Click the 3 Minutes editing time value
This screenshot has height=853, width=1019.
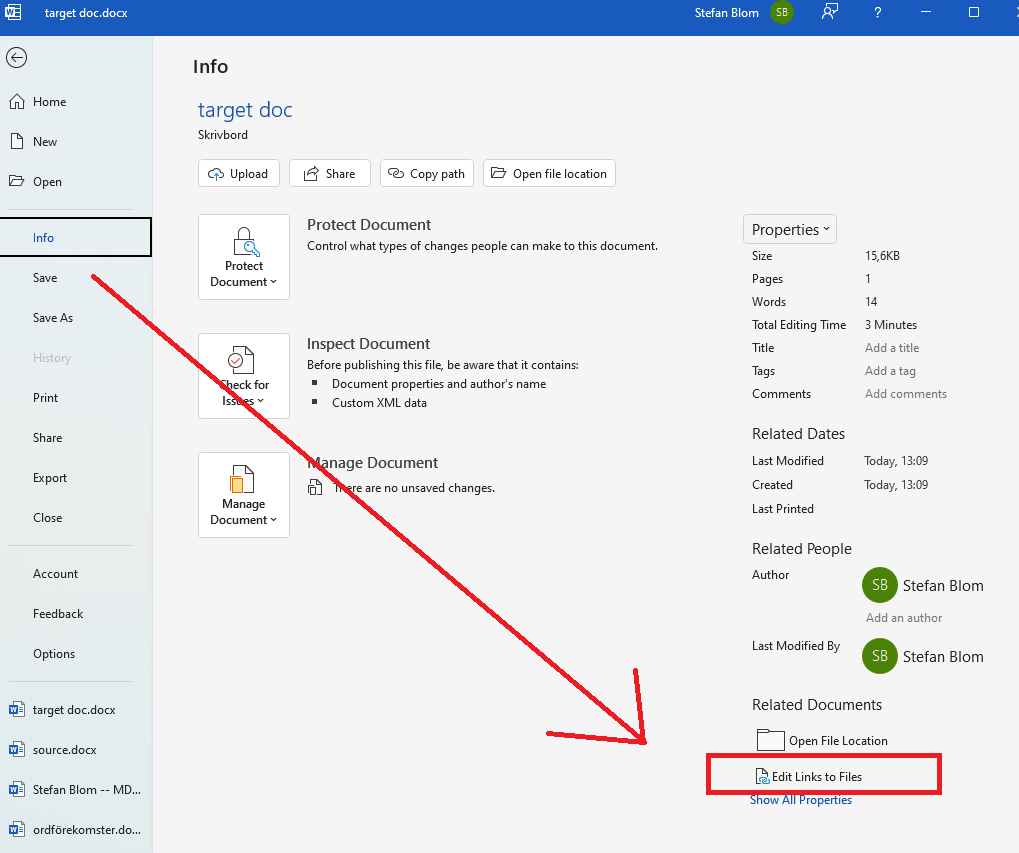pyautogui.click(x=890, y=325)
